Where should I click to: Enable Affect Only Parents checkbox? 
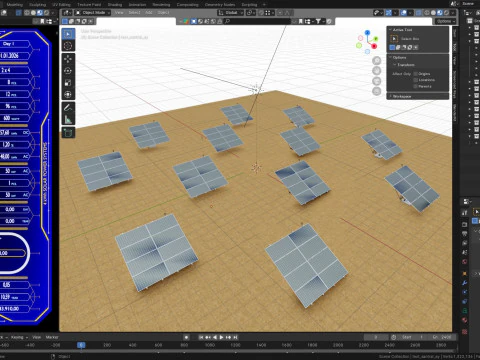point(416,86)
